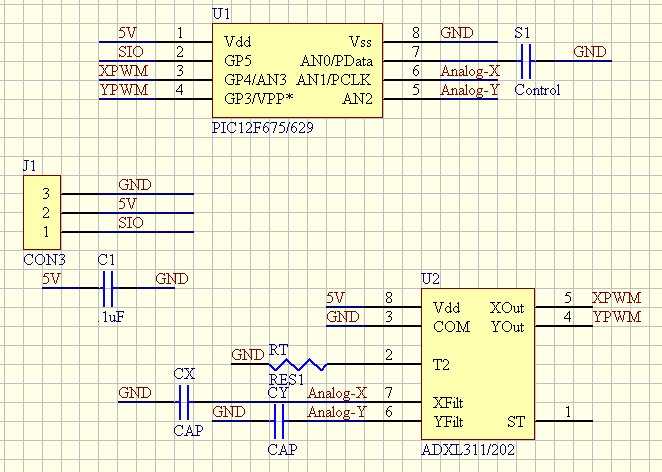Click the COM pin name inside U2
662x472 pixels.
point(452,327)
